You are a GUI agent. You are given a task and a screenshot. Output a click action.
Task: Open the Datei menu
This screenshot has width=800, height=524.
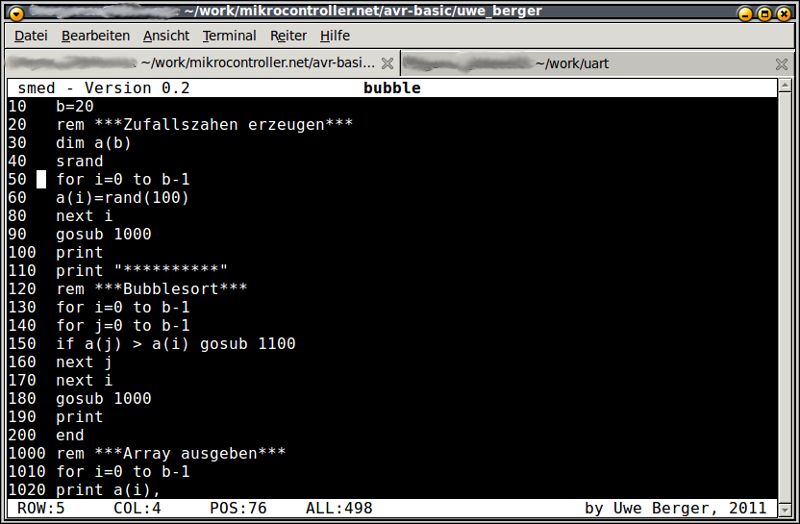[x=31, y=36]
